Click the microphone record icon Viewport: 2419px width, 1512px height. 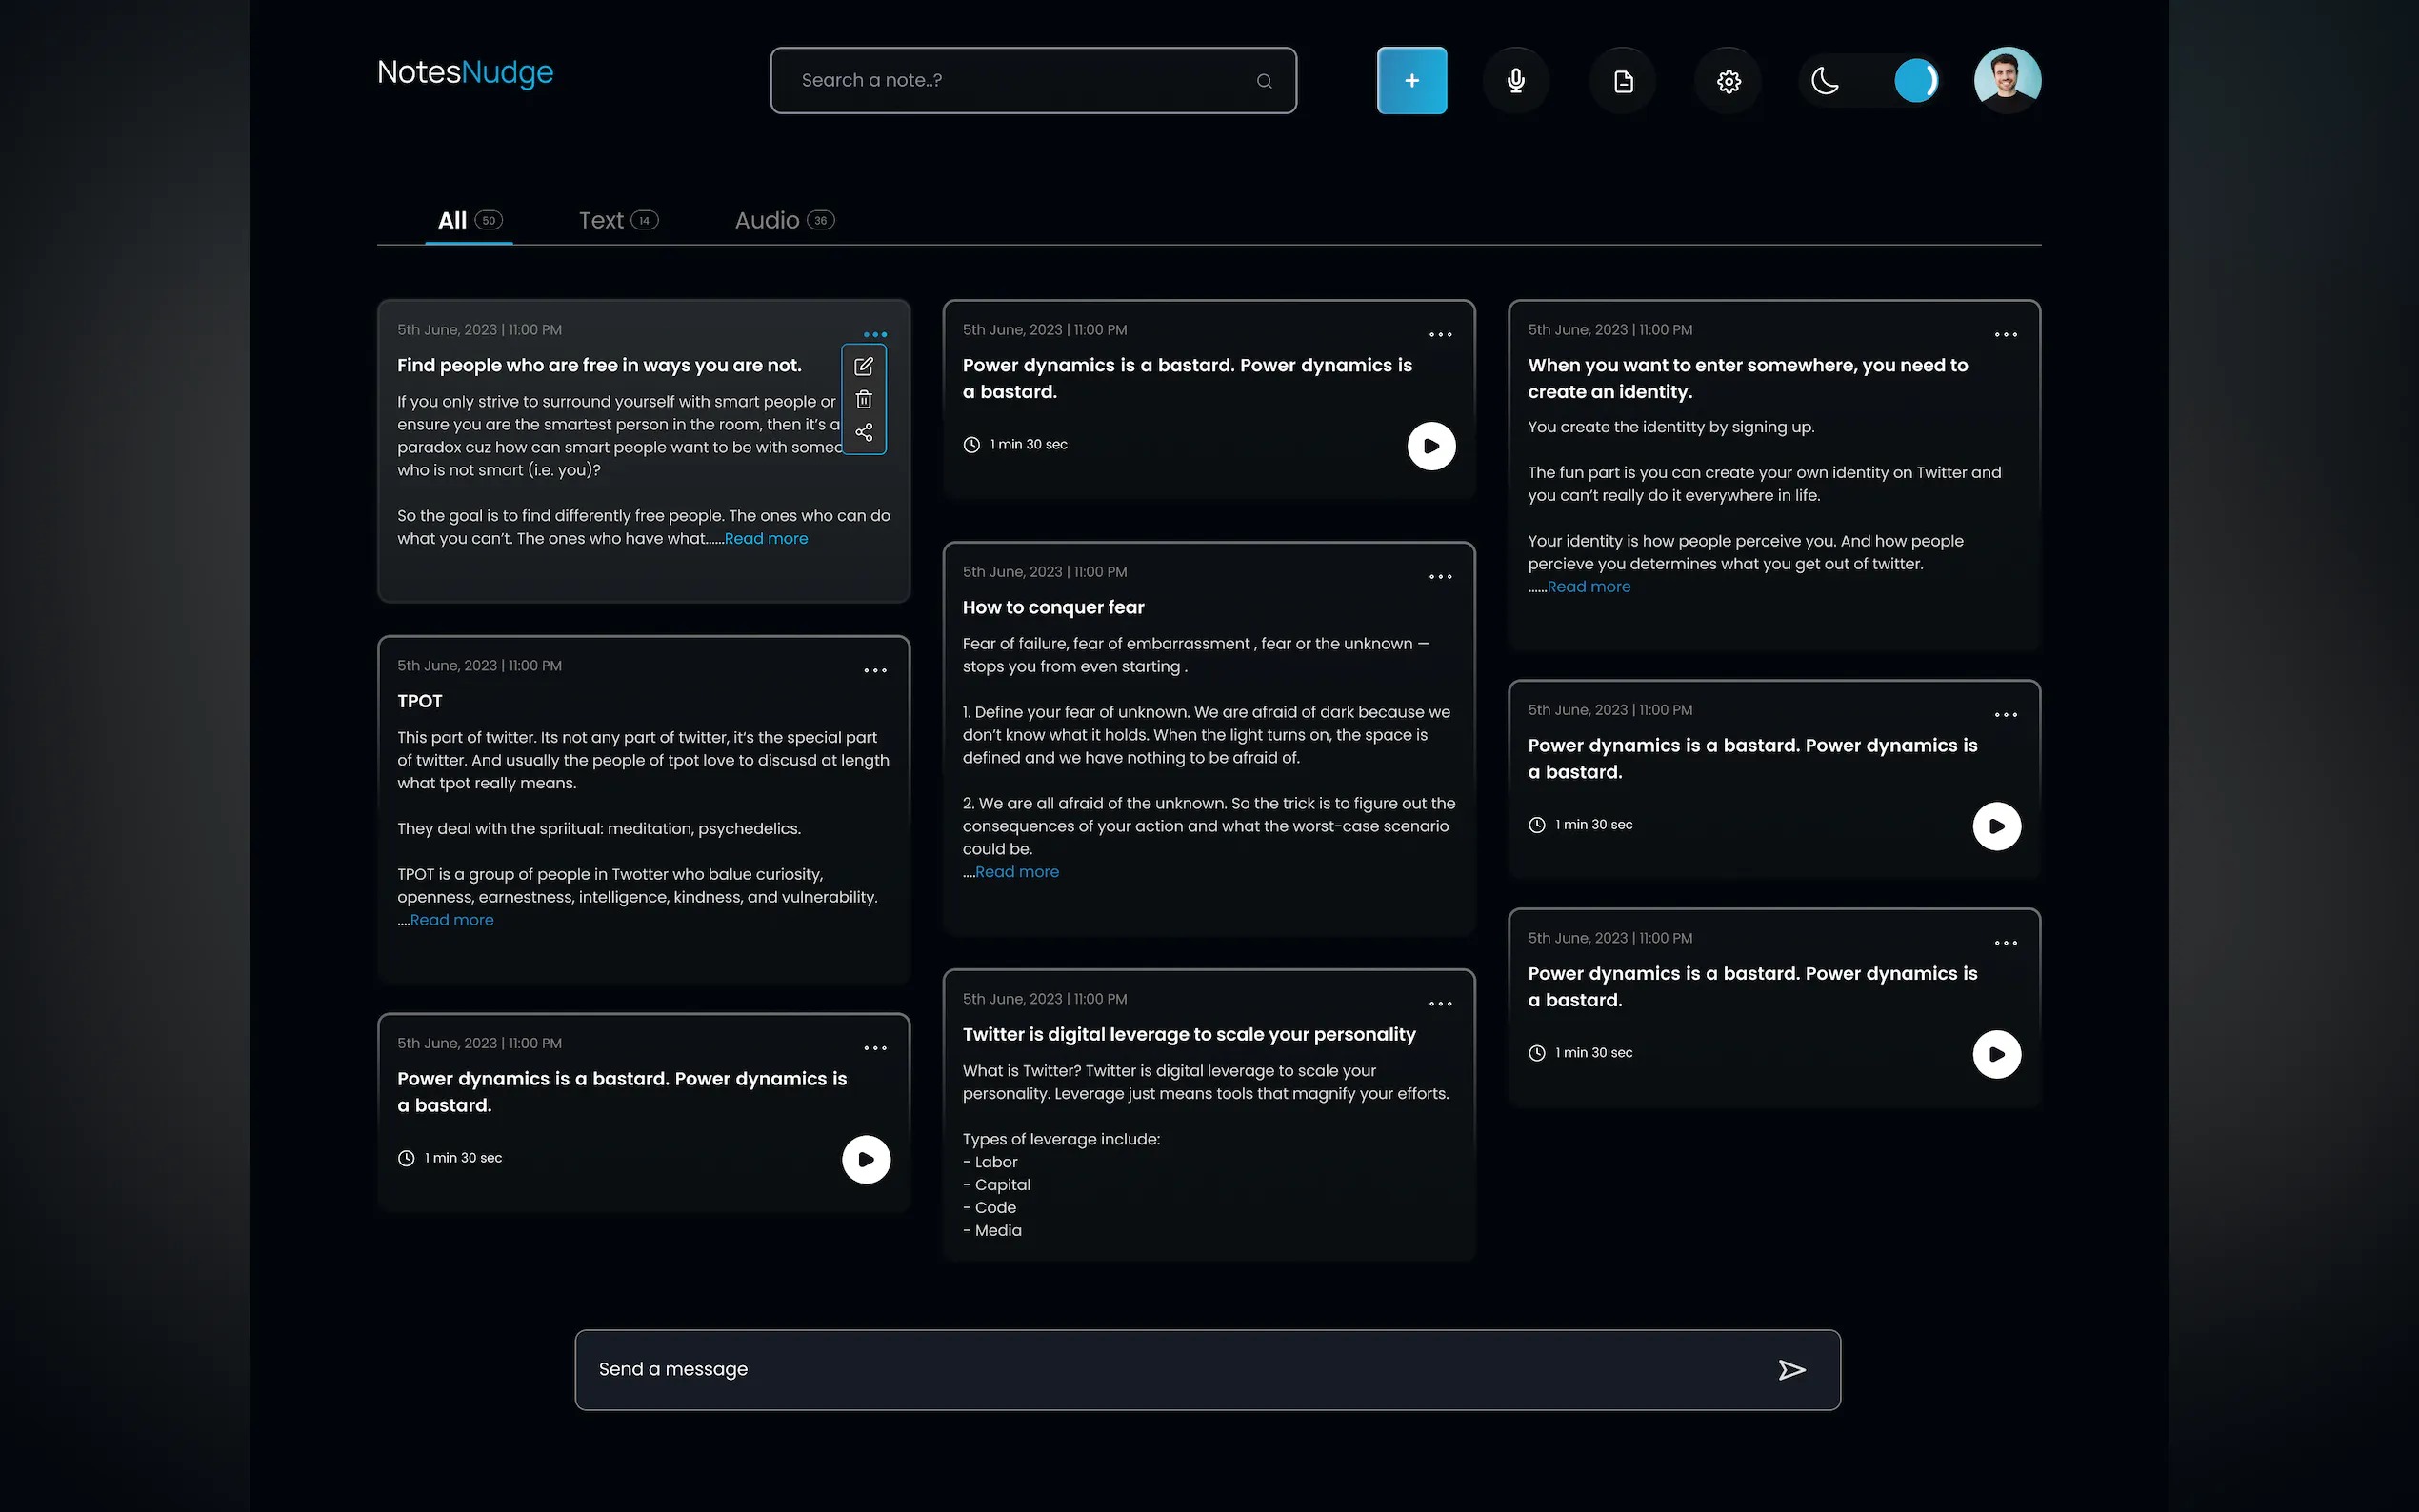click(1516, 80)
